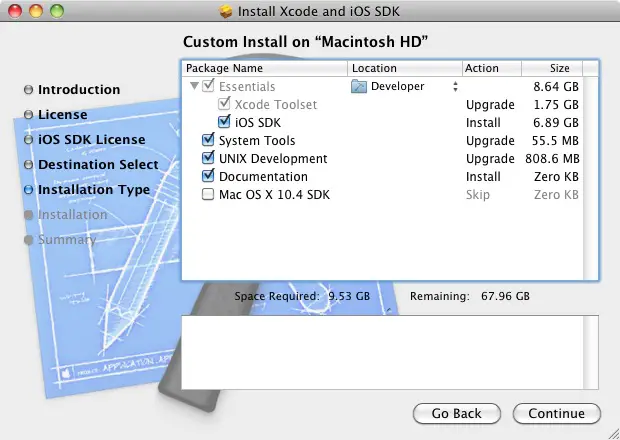Image resolution: width=620 pixels, height=440 pixels.
Task: Click the package icon in title bar
Action: click(225, 13)
